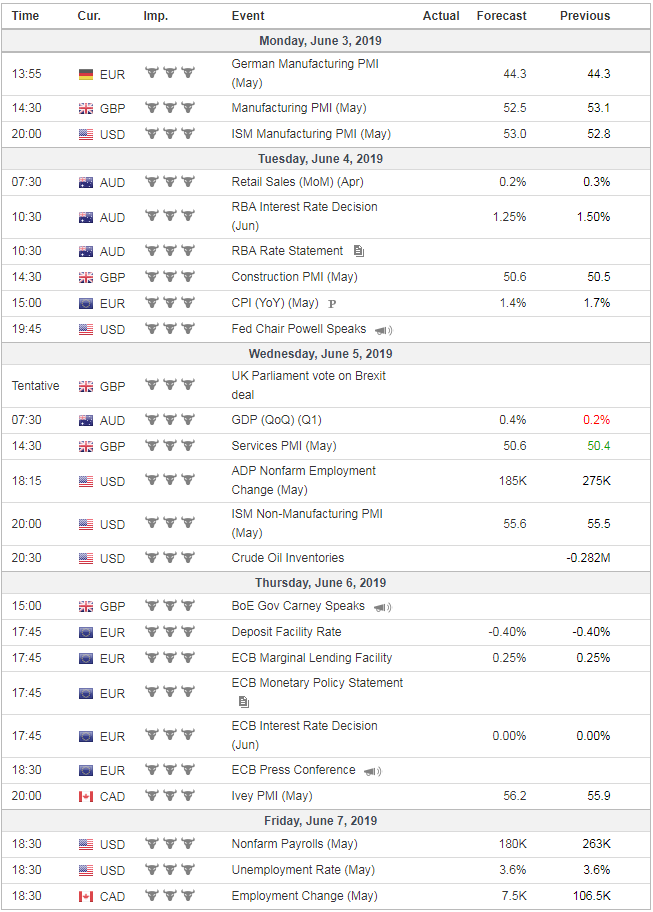Click the Actual column header
Viewport: 653px width, 912px height.
tap(441, 16)
